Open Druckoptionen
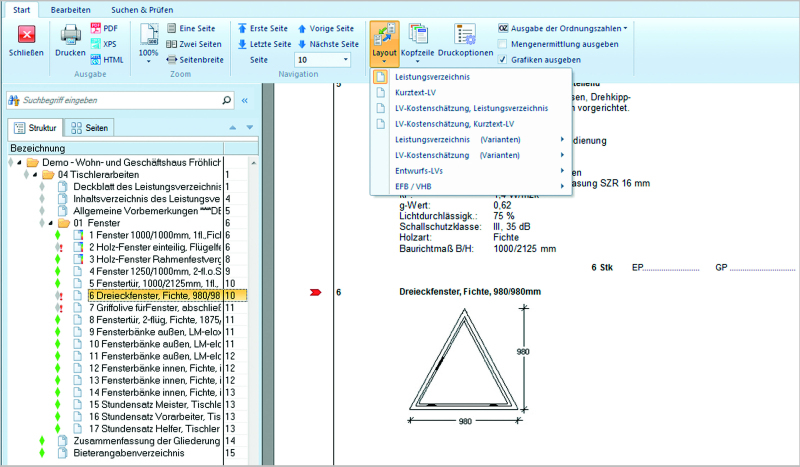This screenshot has height=467, width=800. pyautogui.click(x=465, y=40)
